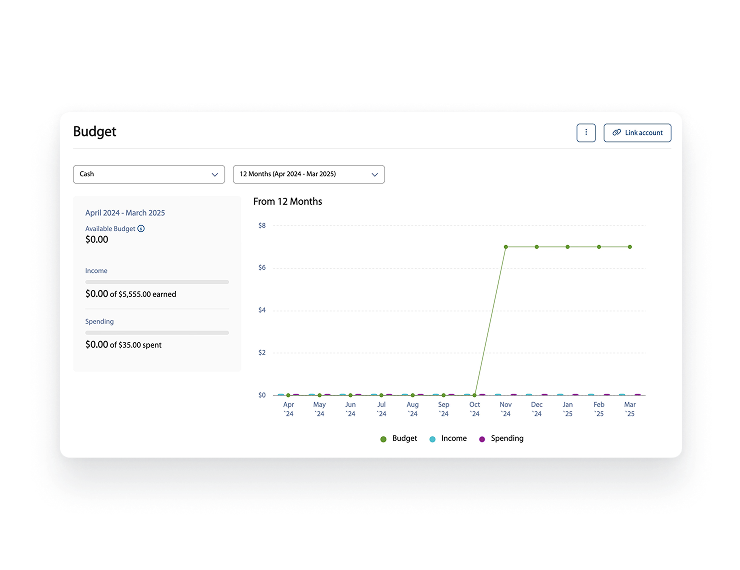740x570 pixels.
Task: Toggle the Budget legend series
Action: tap(399, 438)
